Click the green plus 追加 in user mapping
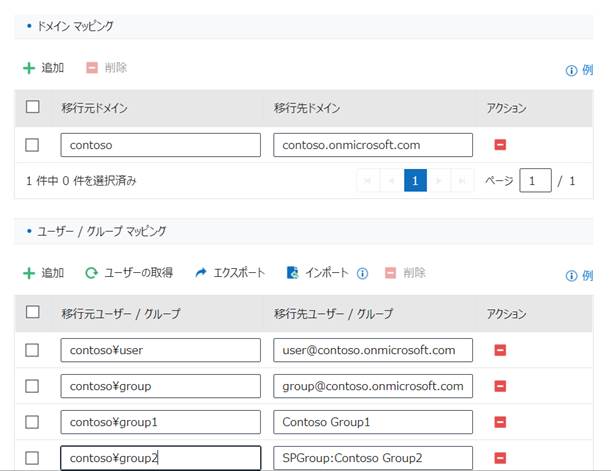Screen dimensions: 611x471 tap(43, 273)
